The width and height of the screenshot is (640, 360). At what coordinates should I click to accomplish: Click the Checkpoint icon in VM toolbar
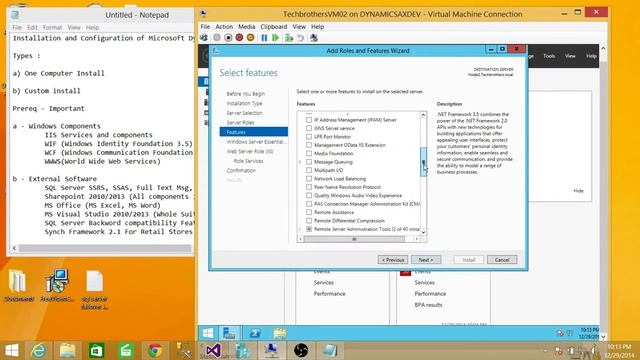(289, 38)
